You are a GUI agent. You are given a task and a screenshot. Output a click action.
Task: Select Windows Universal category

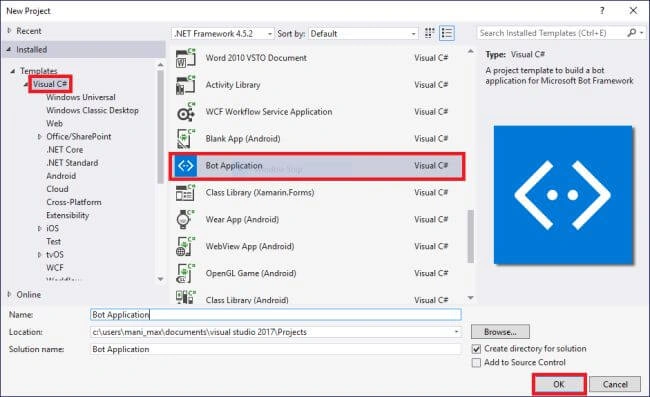coord(81,97)
